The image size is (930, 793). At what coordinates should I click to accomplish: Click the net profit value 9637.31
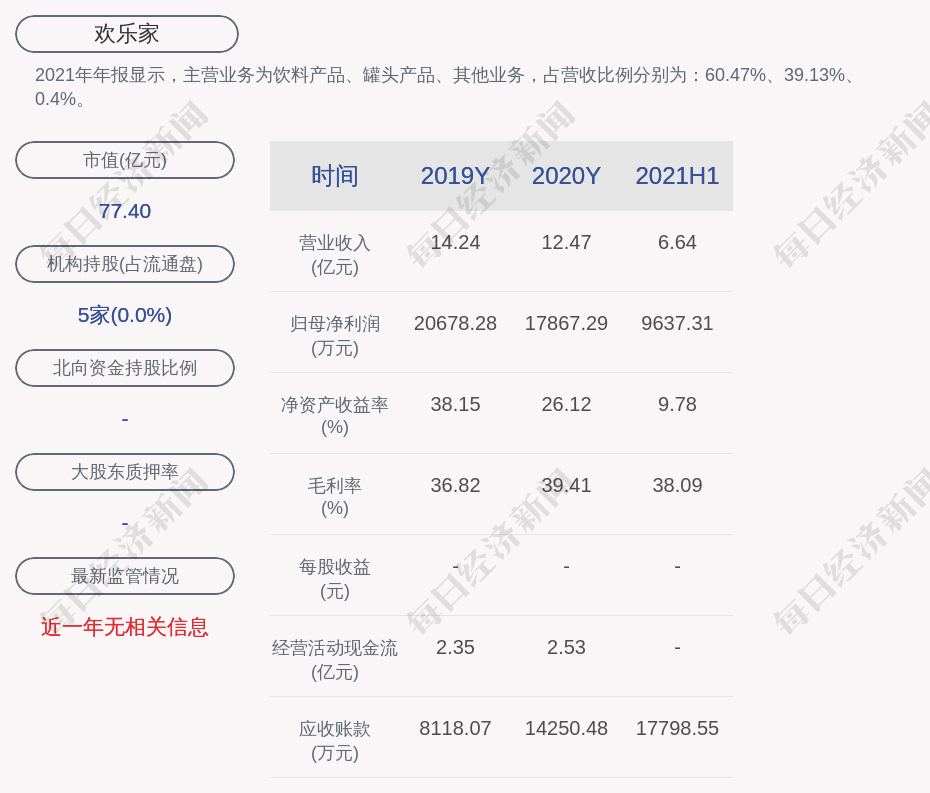677,323
